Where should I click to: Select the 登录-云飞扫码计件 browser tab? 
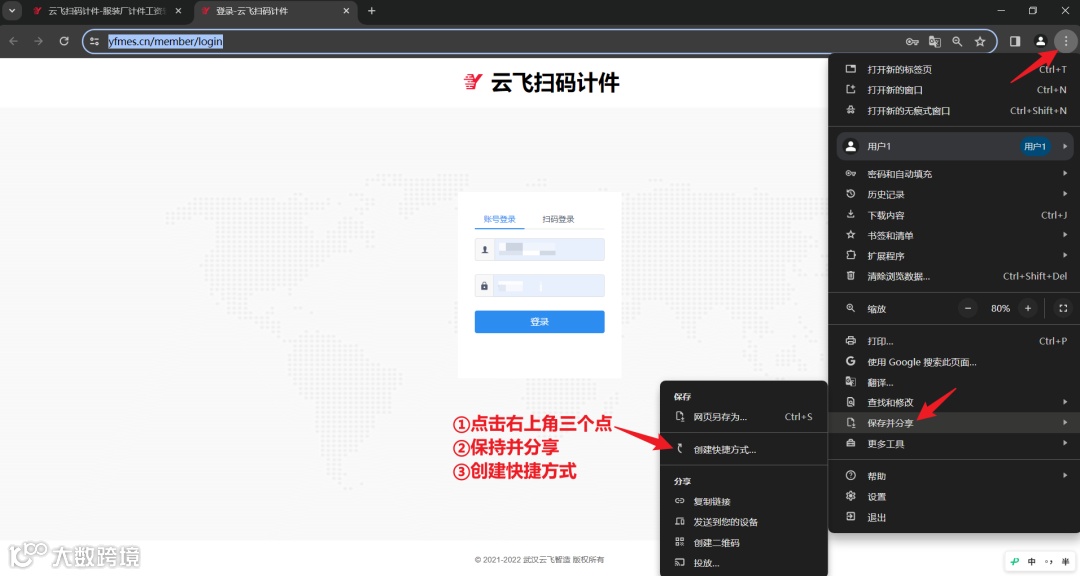(x=276, y=11)
